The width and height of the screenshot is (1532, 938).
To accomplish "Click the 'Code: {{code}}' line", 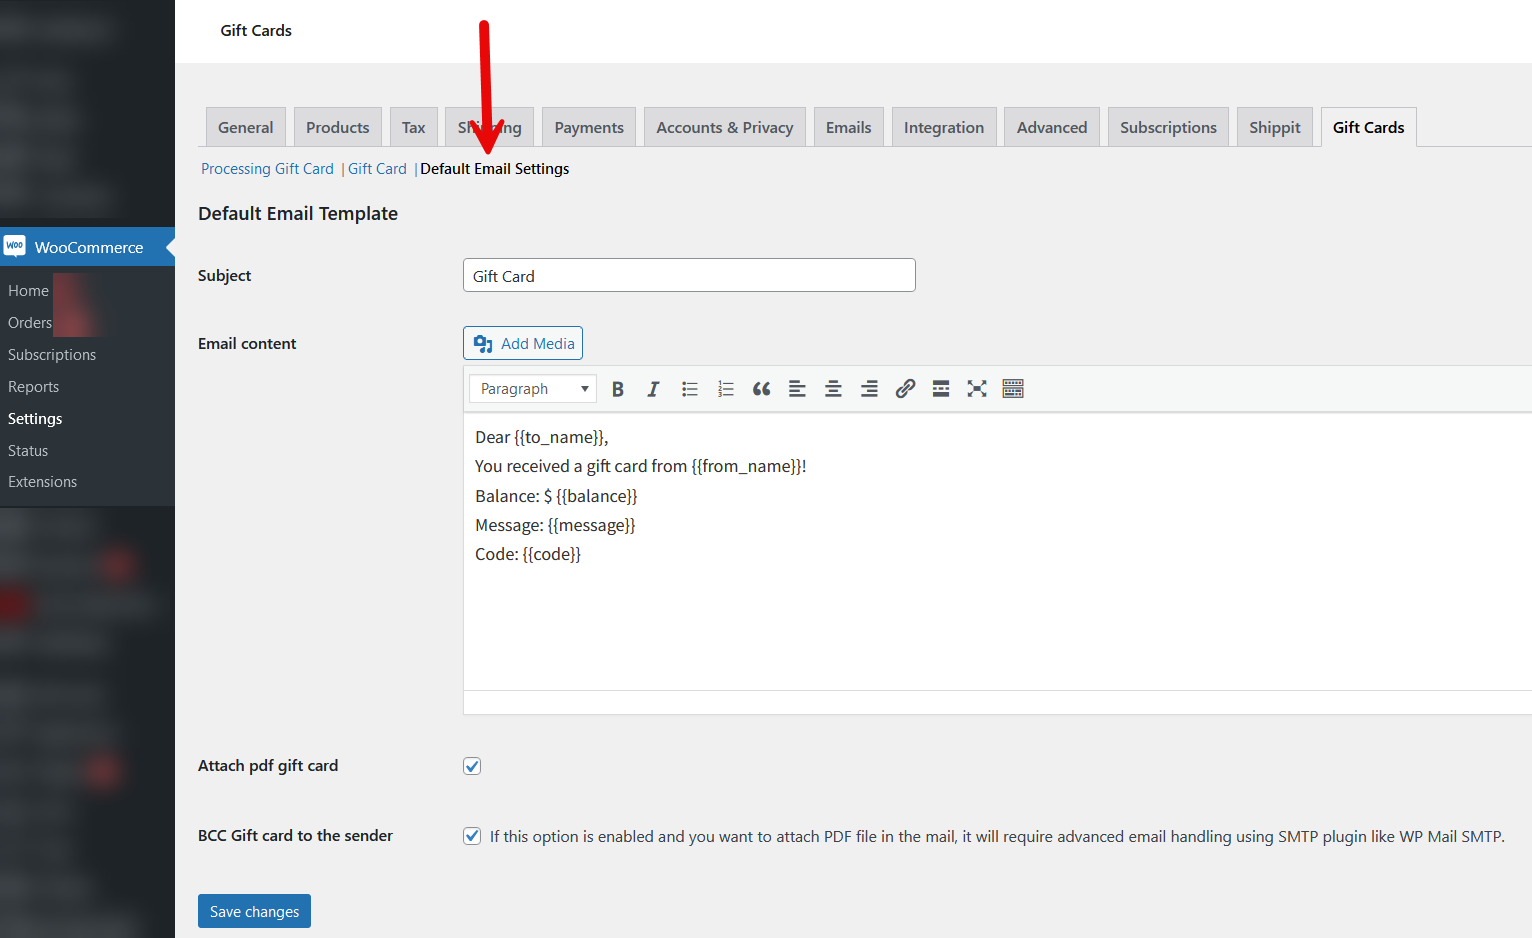I will point(528,554).
